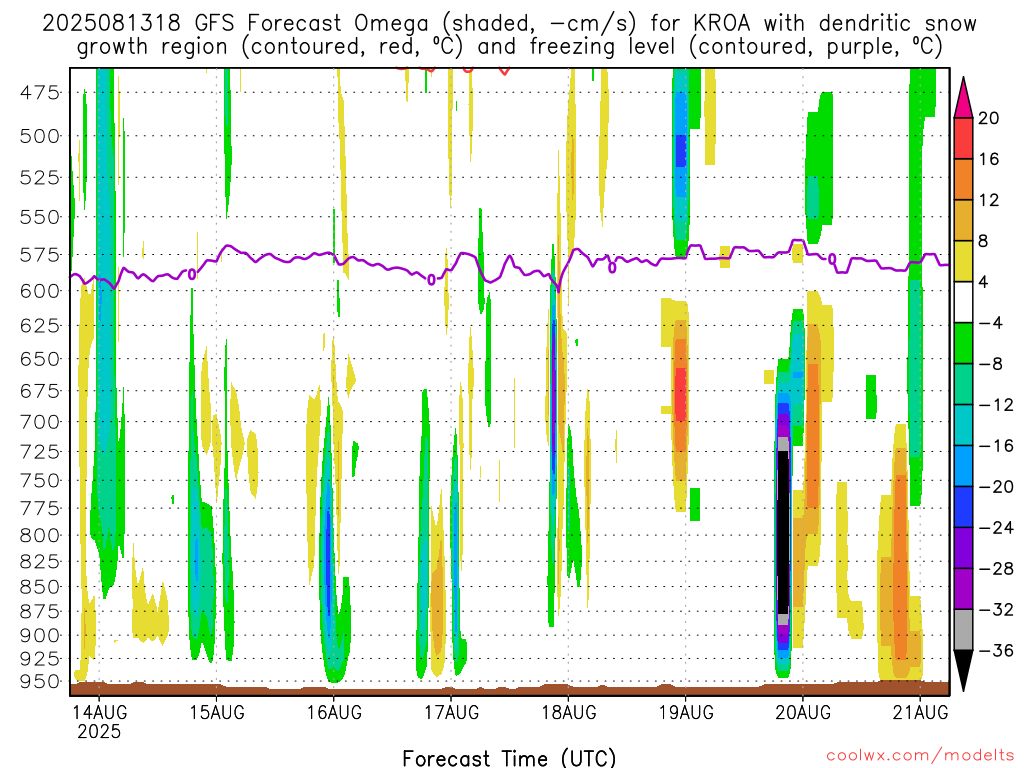The height and width of the screenshot is (768, 1024).
Task: Click the colorbar value label -8
Action: 991,364
